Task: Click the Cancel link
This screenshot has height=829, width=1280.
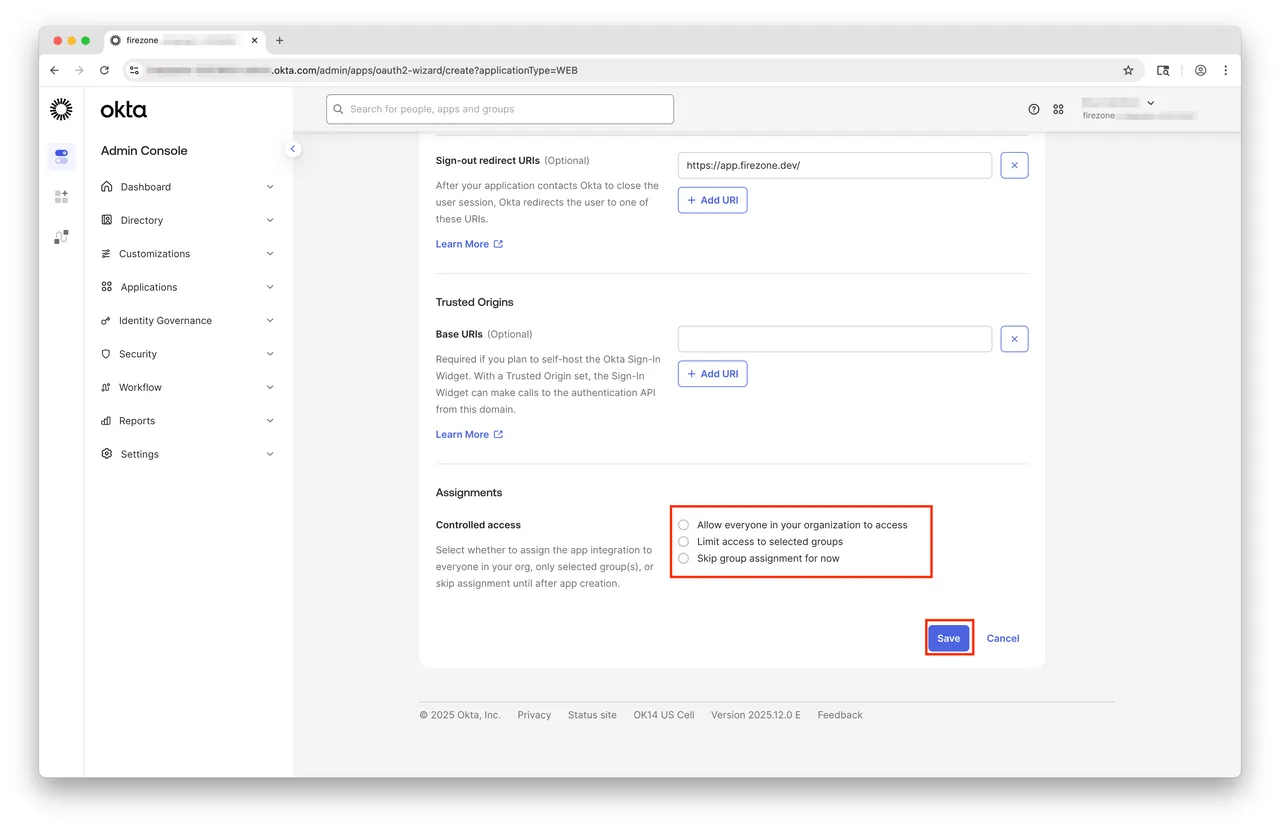Action: pos(1003,638)
